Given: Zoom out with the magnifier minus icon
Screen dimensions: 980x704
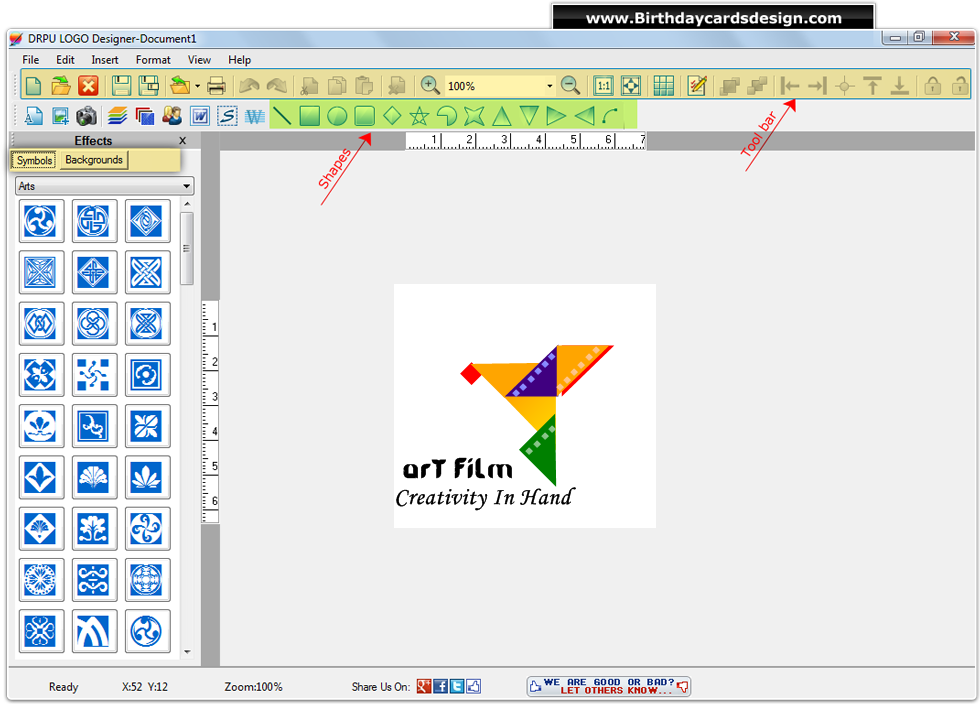Looking at the screenshot, I should pyautogui.click(x=570, y=85).
